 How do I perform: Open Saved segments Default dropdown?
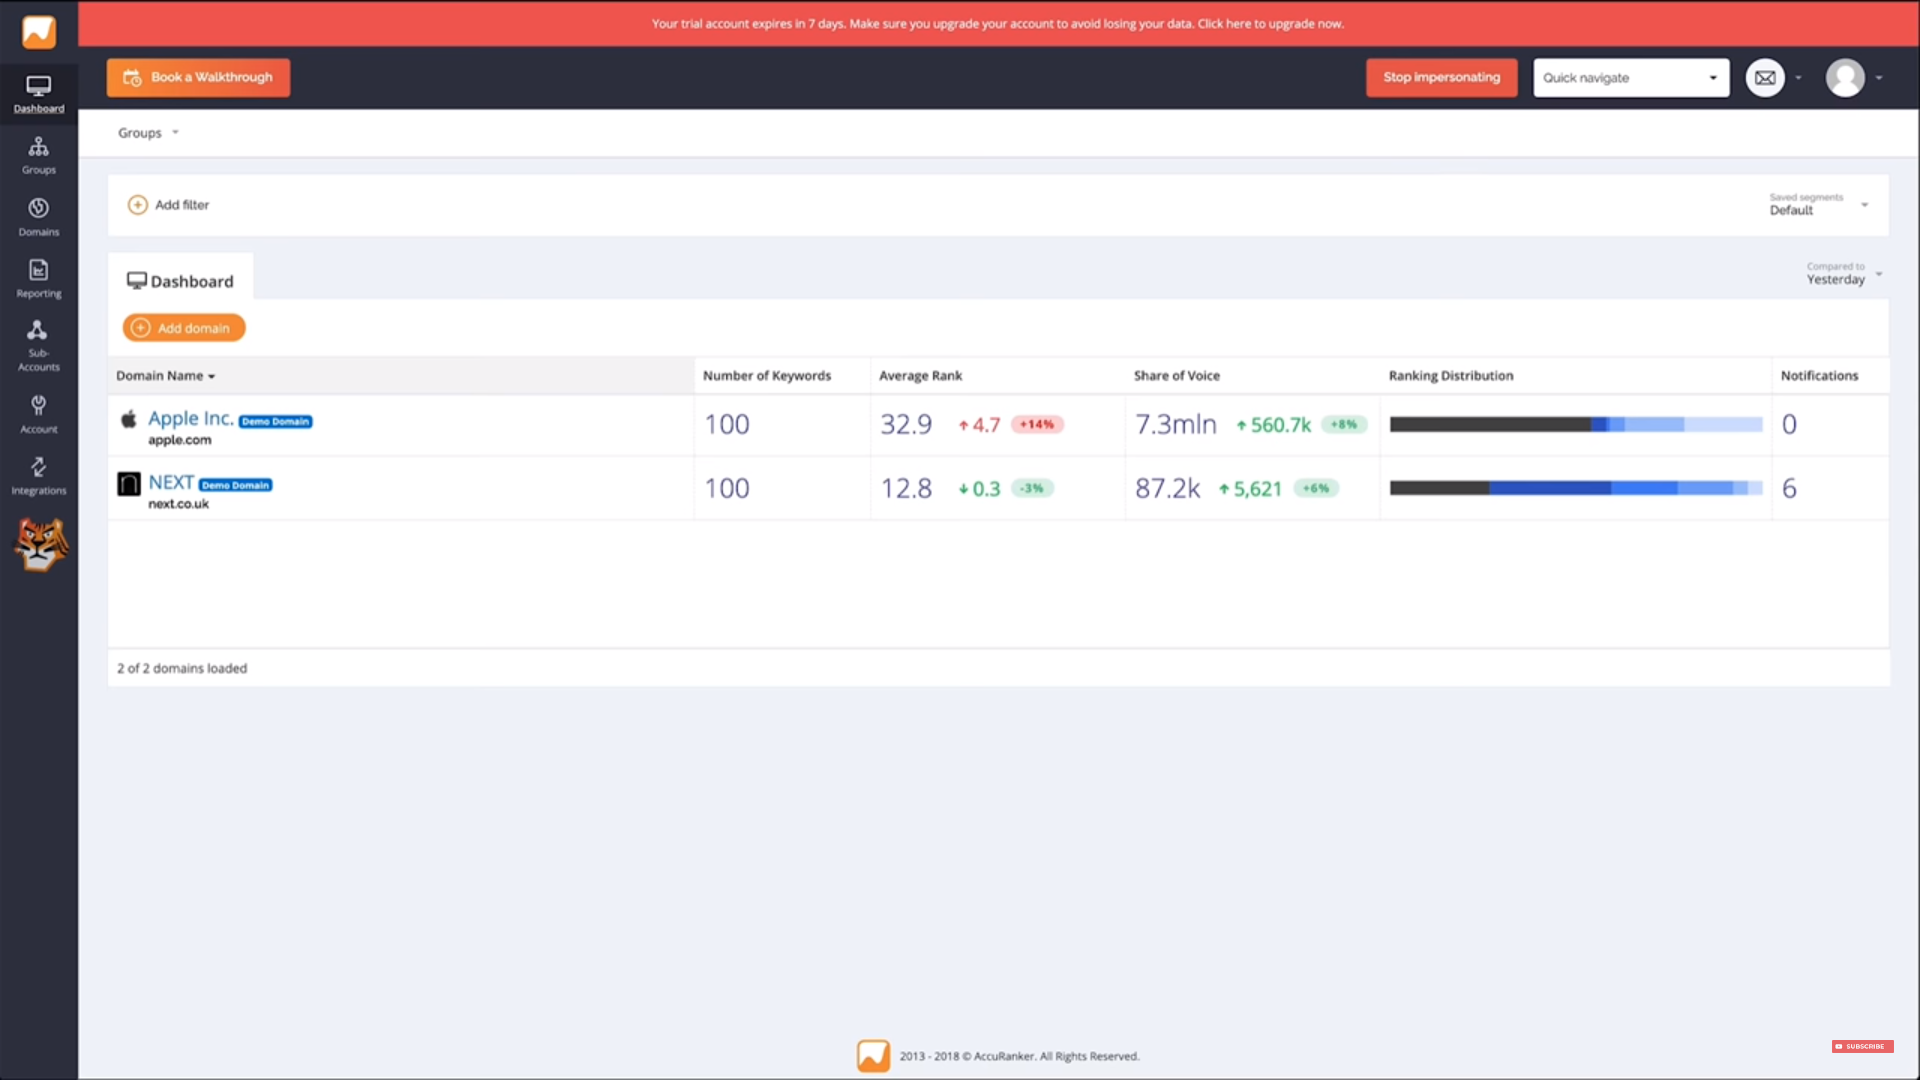[1817, 205]
